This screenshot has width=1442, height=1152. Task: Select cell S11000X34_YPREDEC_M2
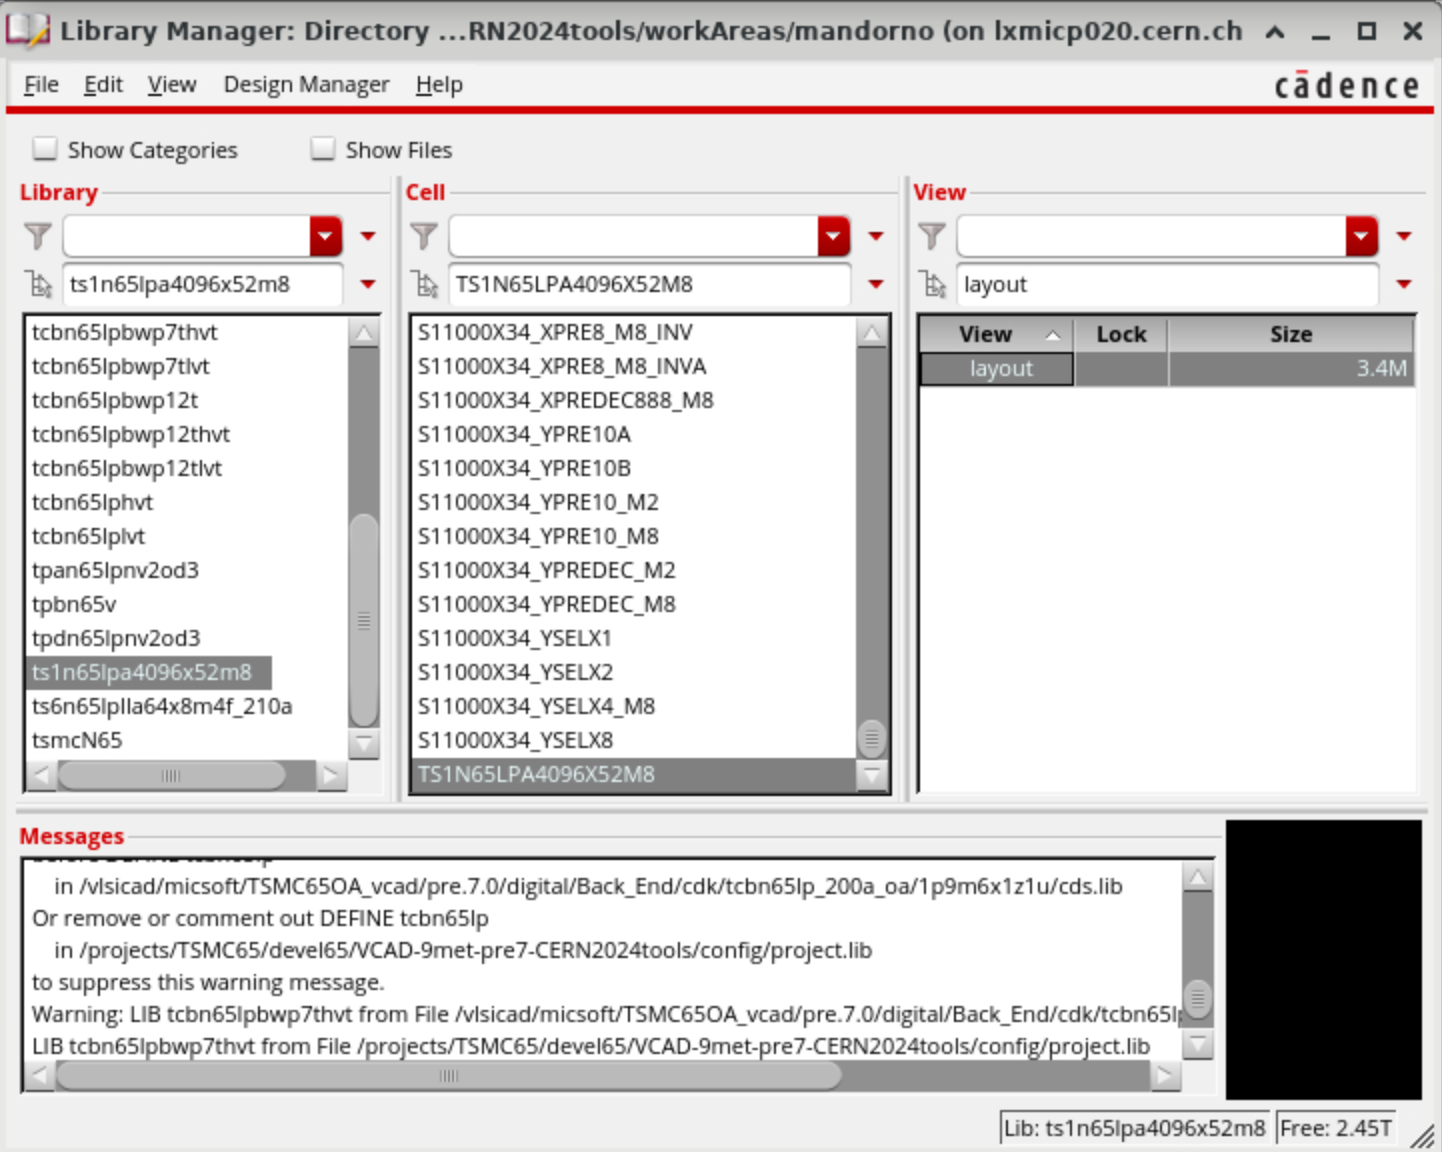[546, 570]
